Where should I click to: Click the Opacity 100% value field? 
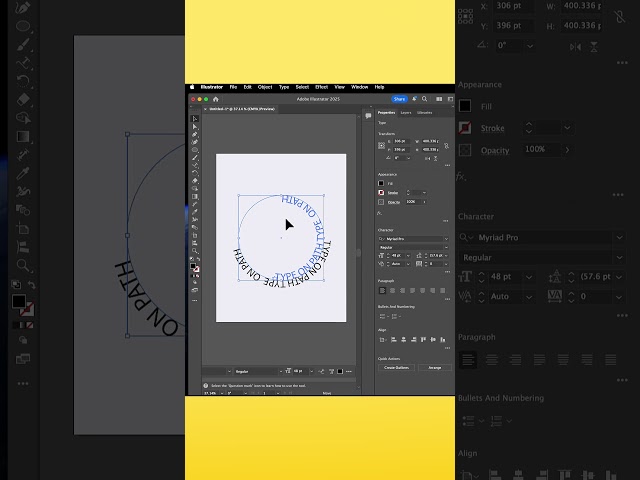(413, 202)
